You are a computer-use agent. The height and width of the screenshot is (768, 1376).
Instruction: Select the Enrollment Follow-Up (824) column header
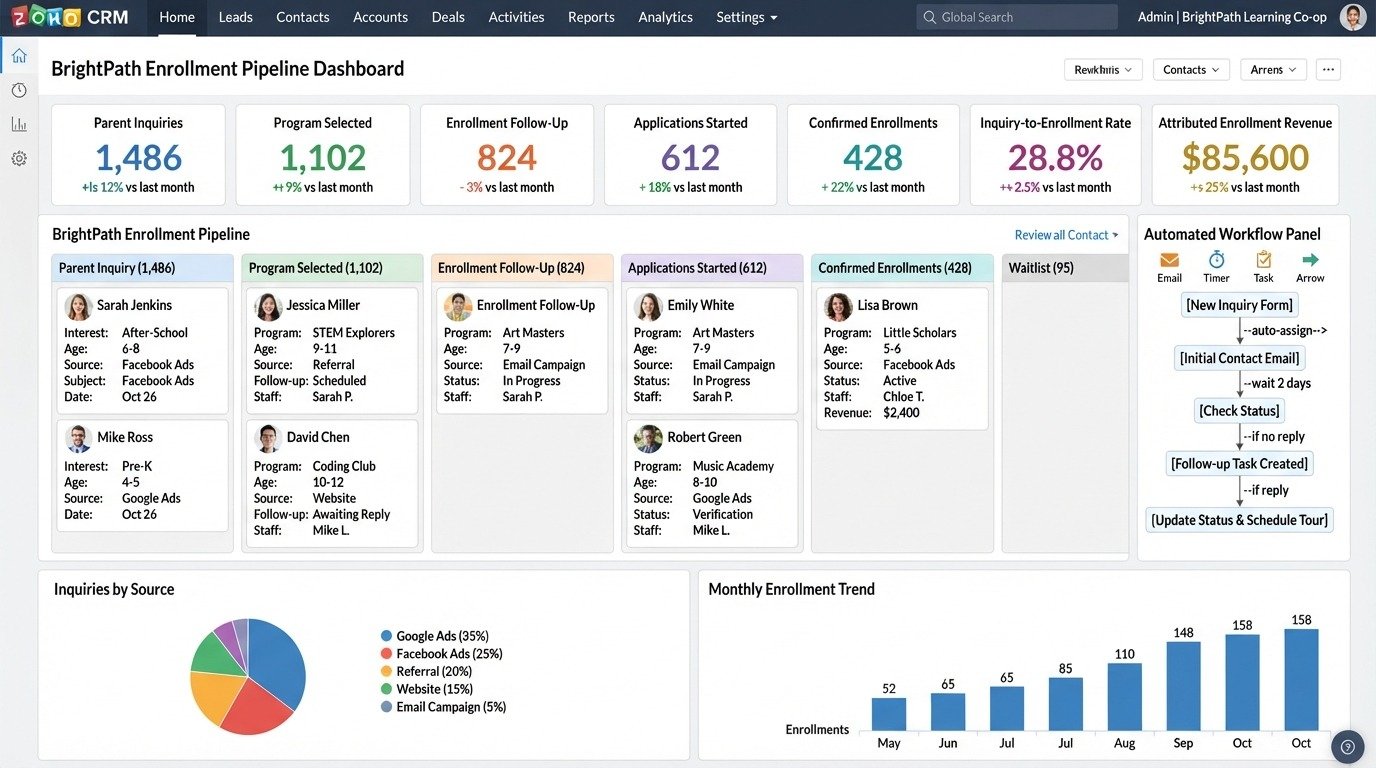pyautogui.click(x=522, y=268)
